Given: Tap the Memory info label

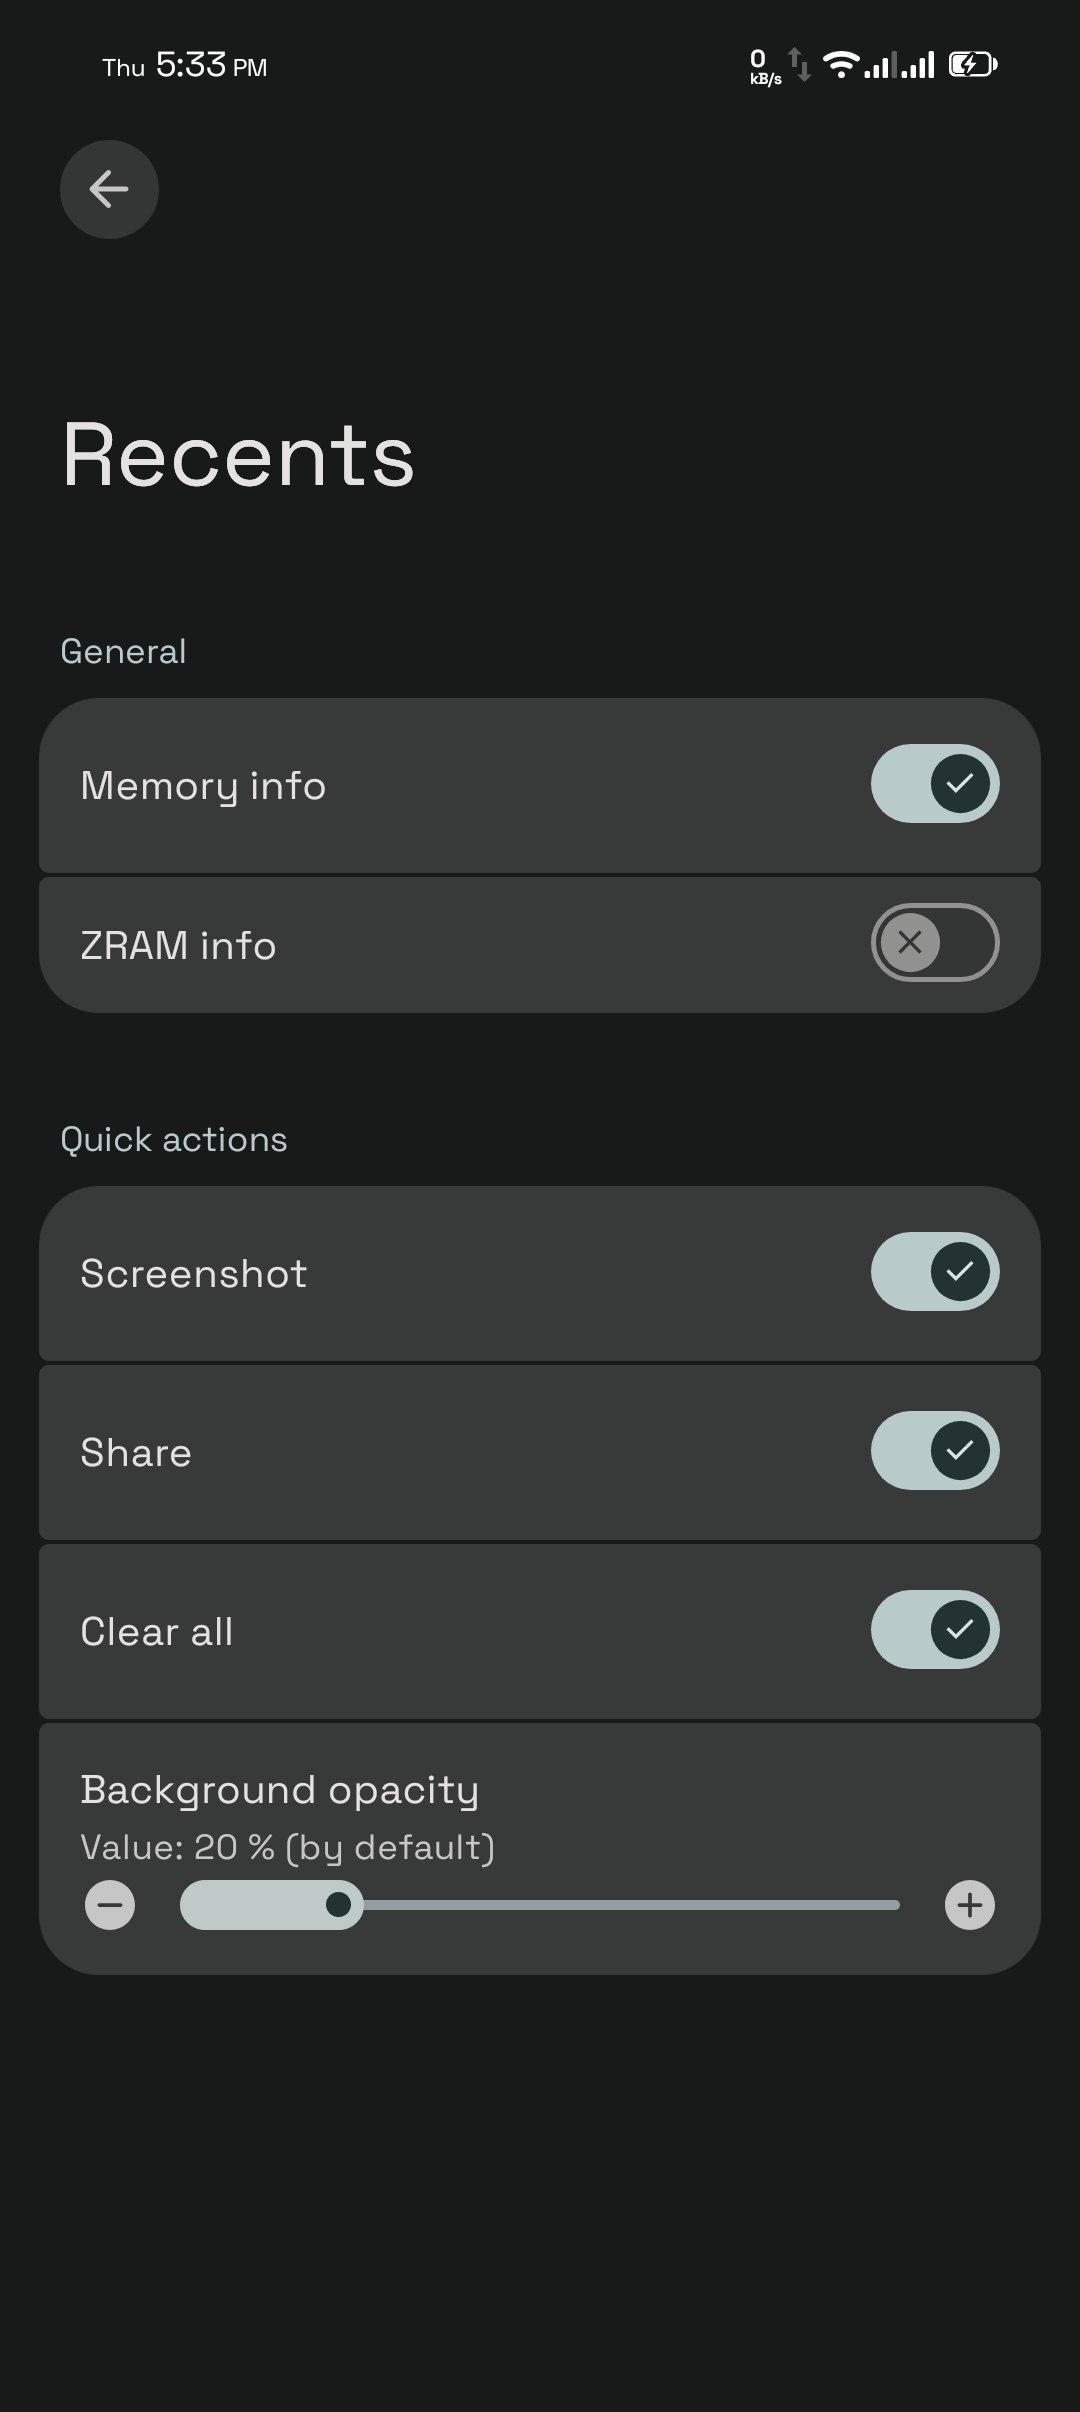Looking at the screenshot, I should pos(203,786).
